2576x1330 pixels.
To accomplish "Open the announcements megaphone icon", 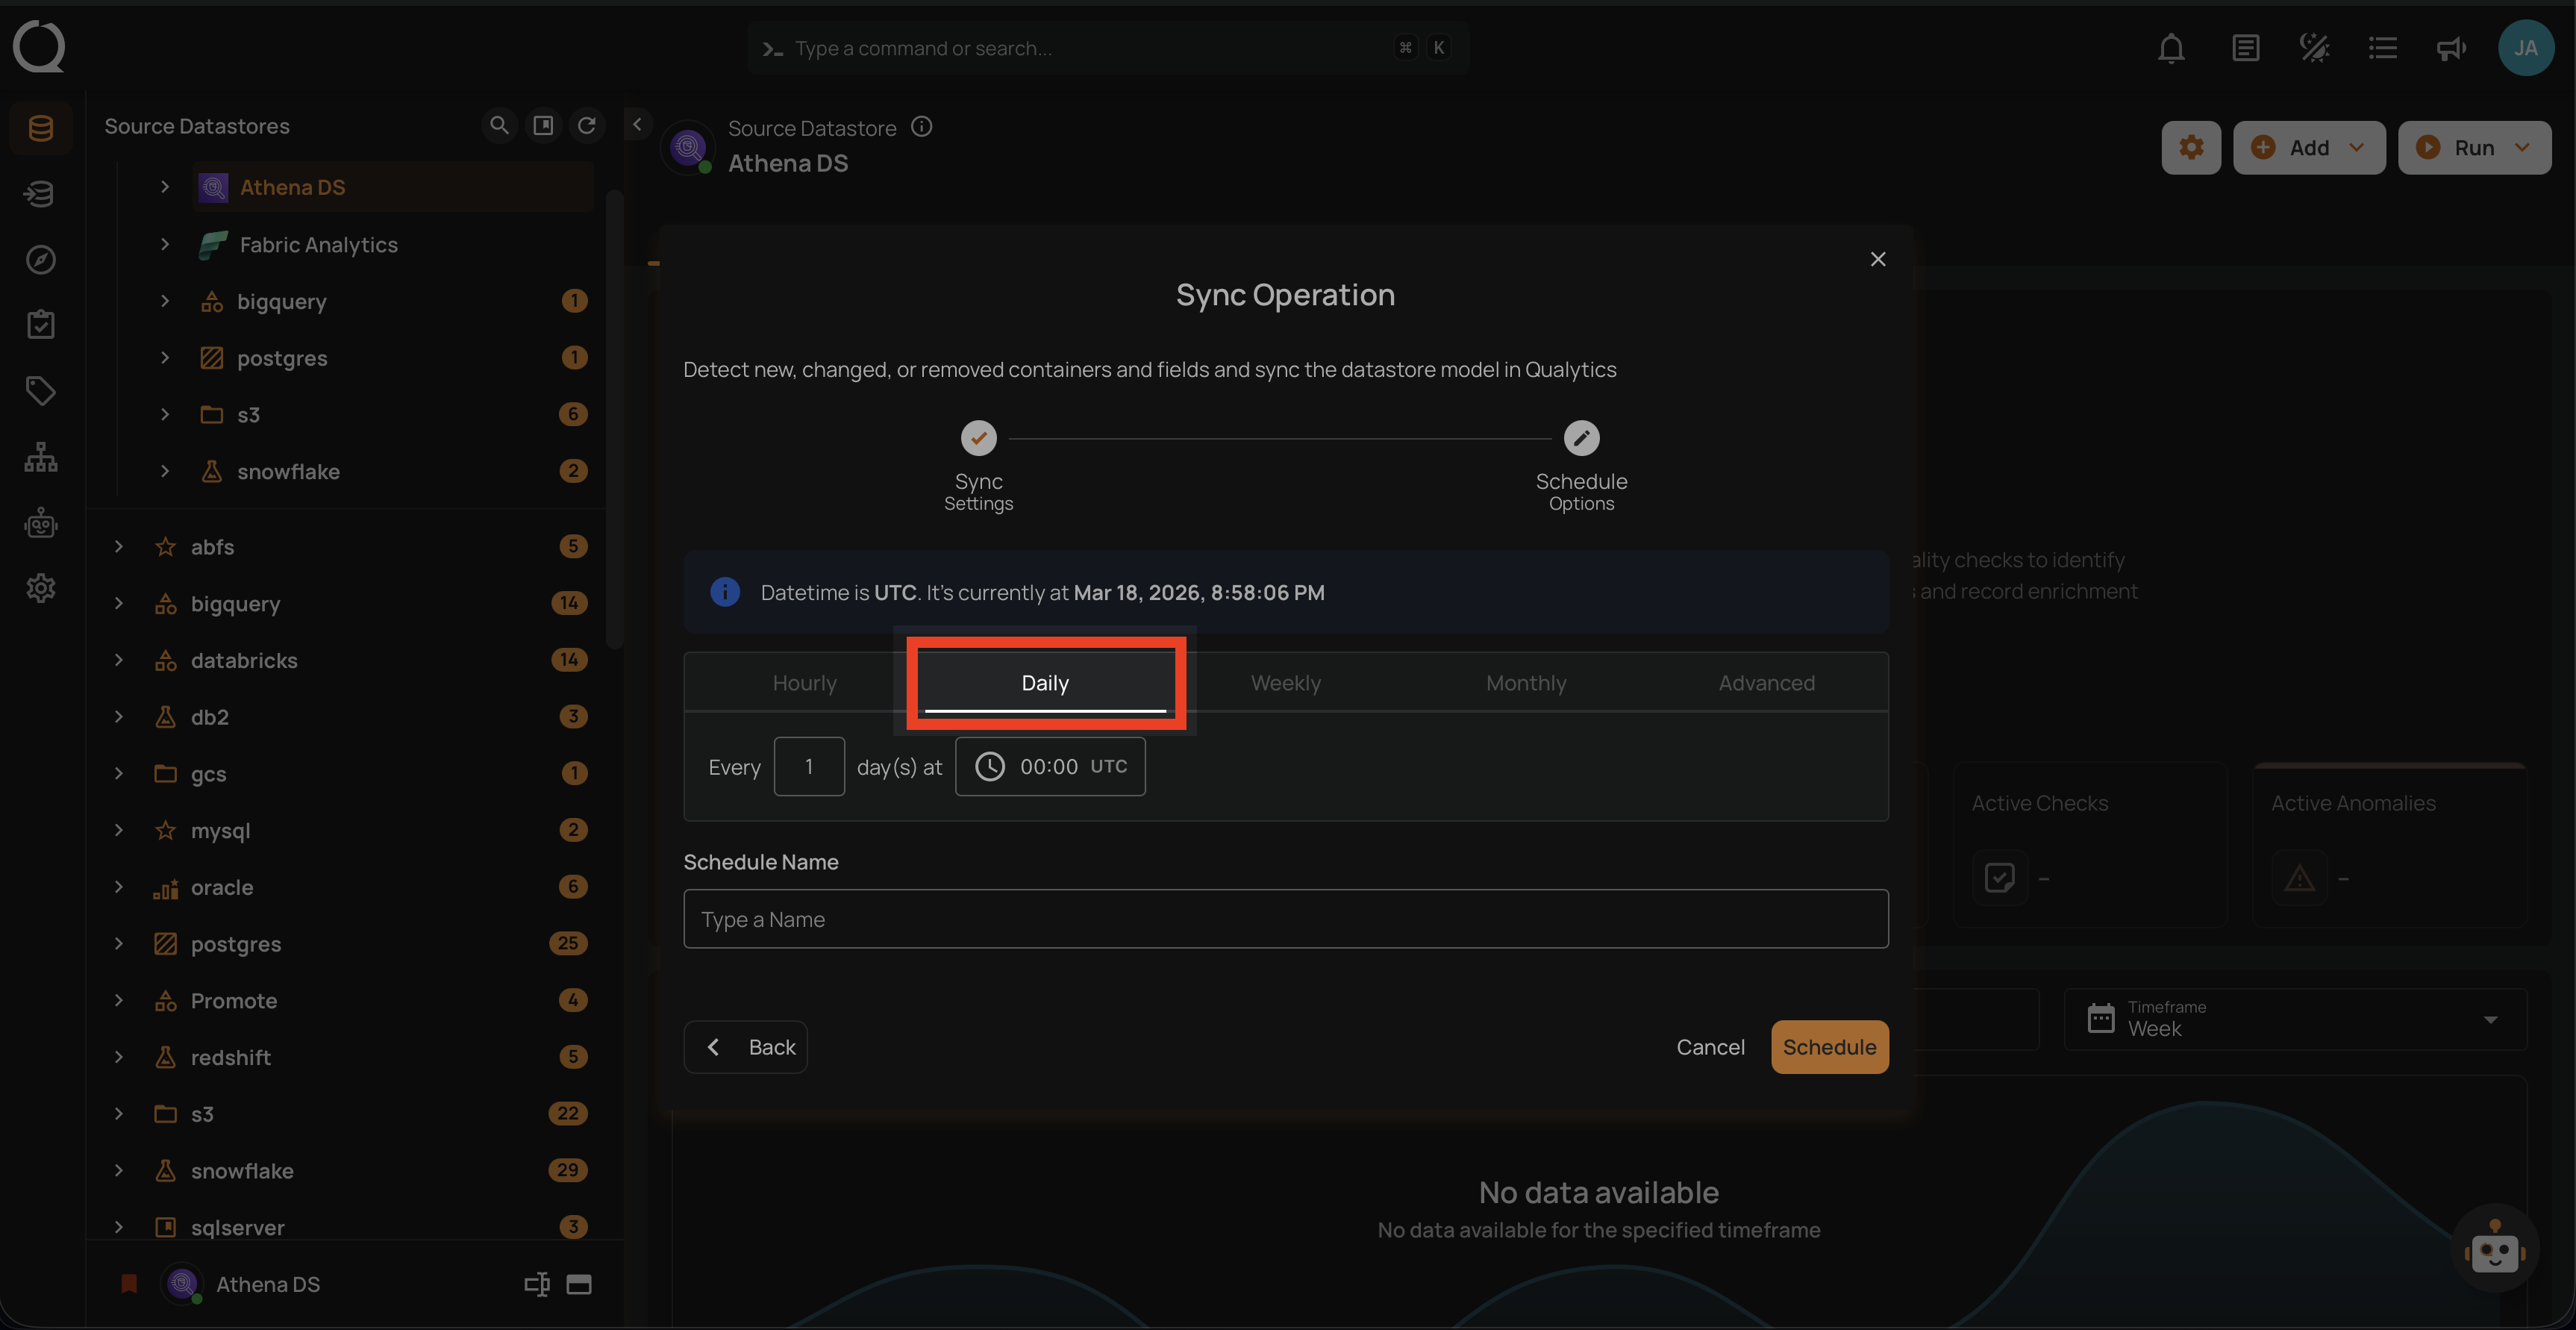I will pyautogui.click(x=2450, y=48).
